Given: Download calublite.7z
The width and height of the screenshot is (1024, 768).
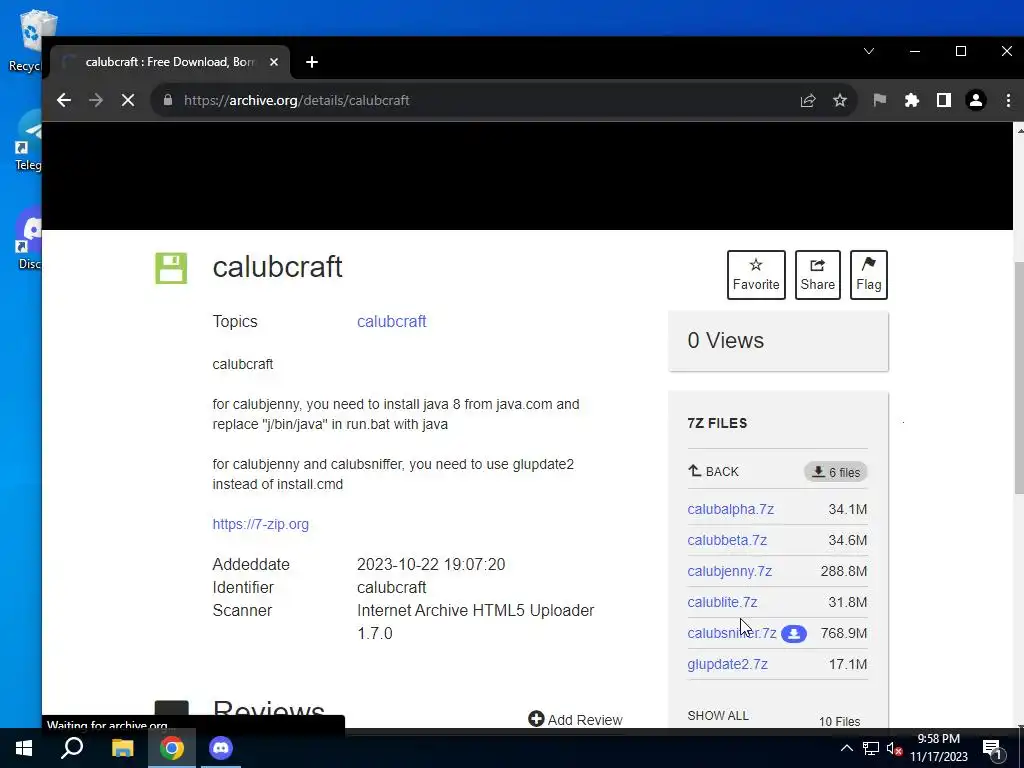Looking at the screenshot, I should (x=722, y=602).
